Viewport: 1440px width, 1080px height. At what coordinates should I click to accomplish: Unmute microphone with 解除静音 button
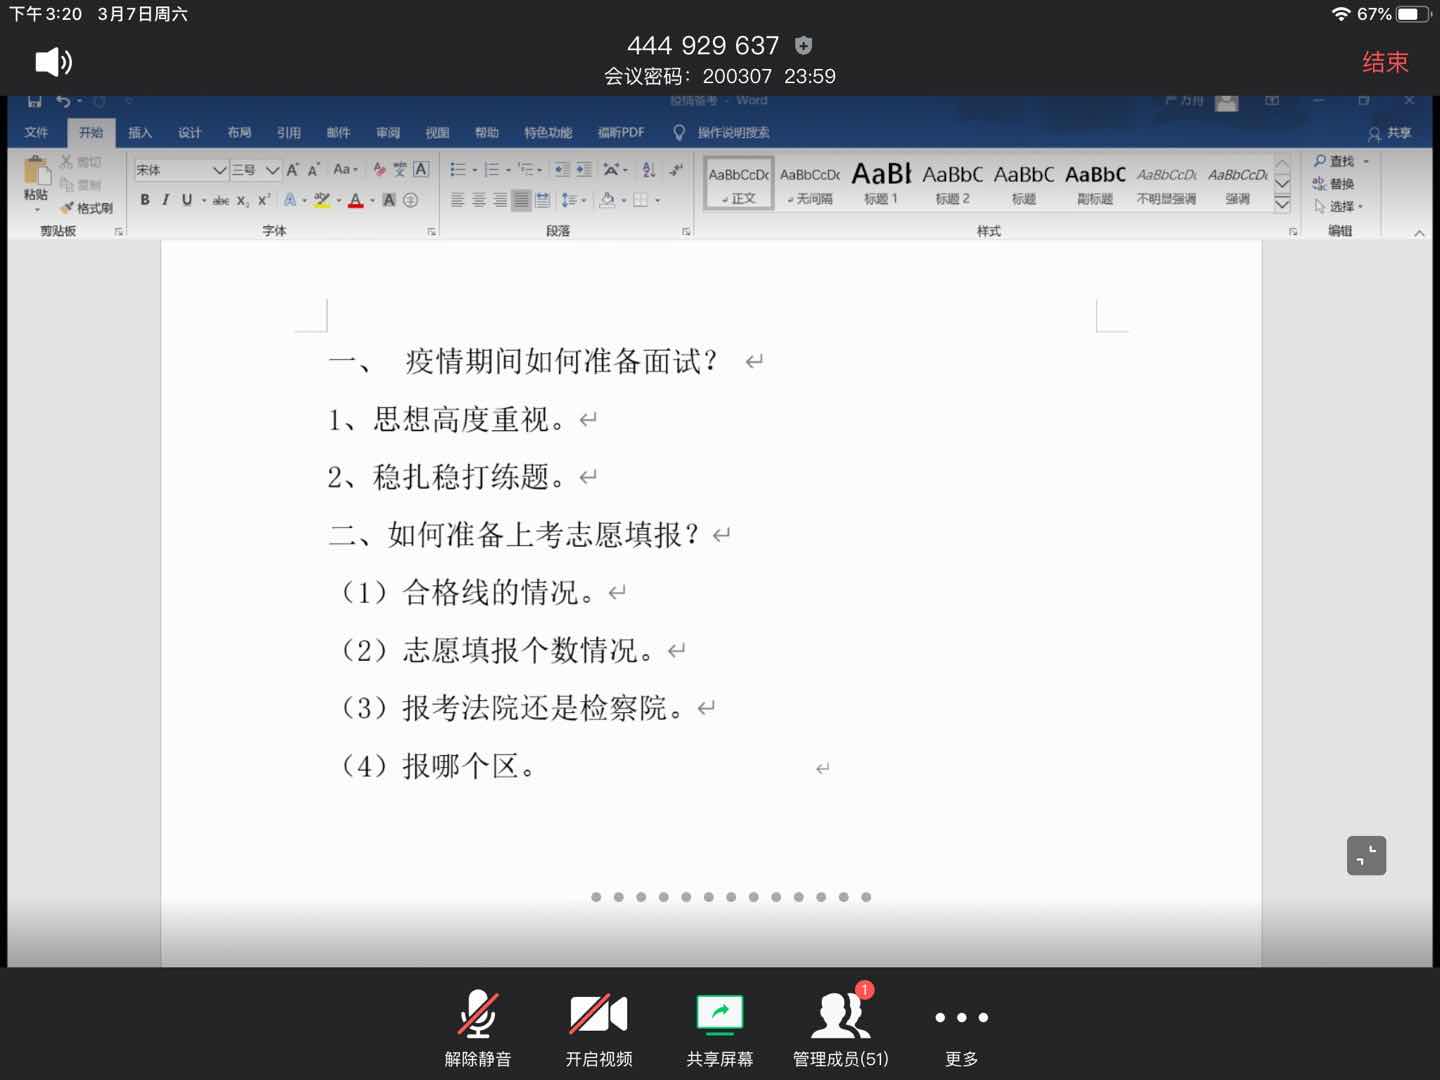(x=477, y=1028)
